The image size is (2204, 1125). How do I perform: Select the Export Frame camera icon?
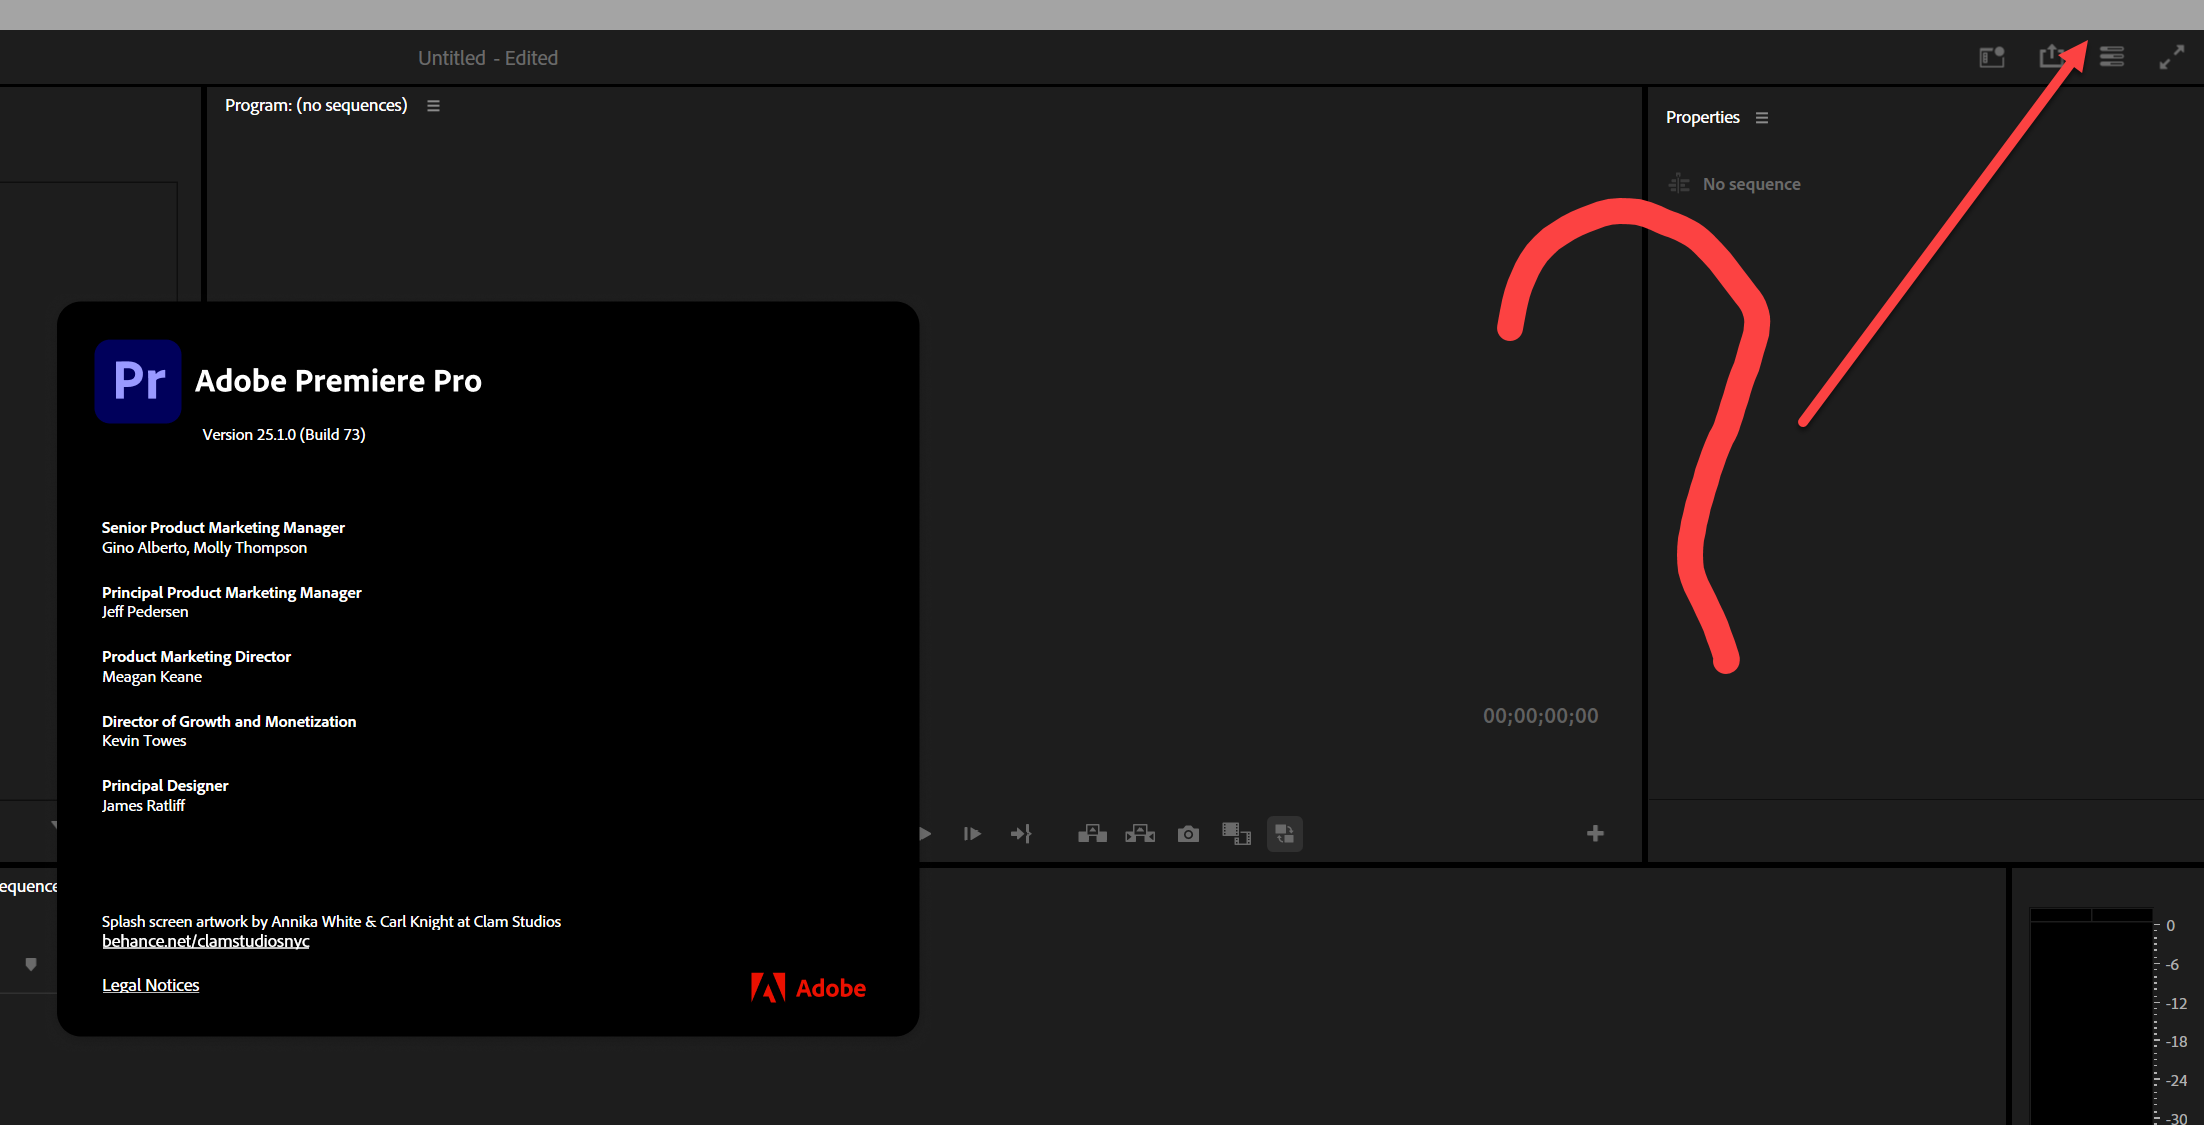click(x=1188, y=834)
